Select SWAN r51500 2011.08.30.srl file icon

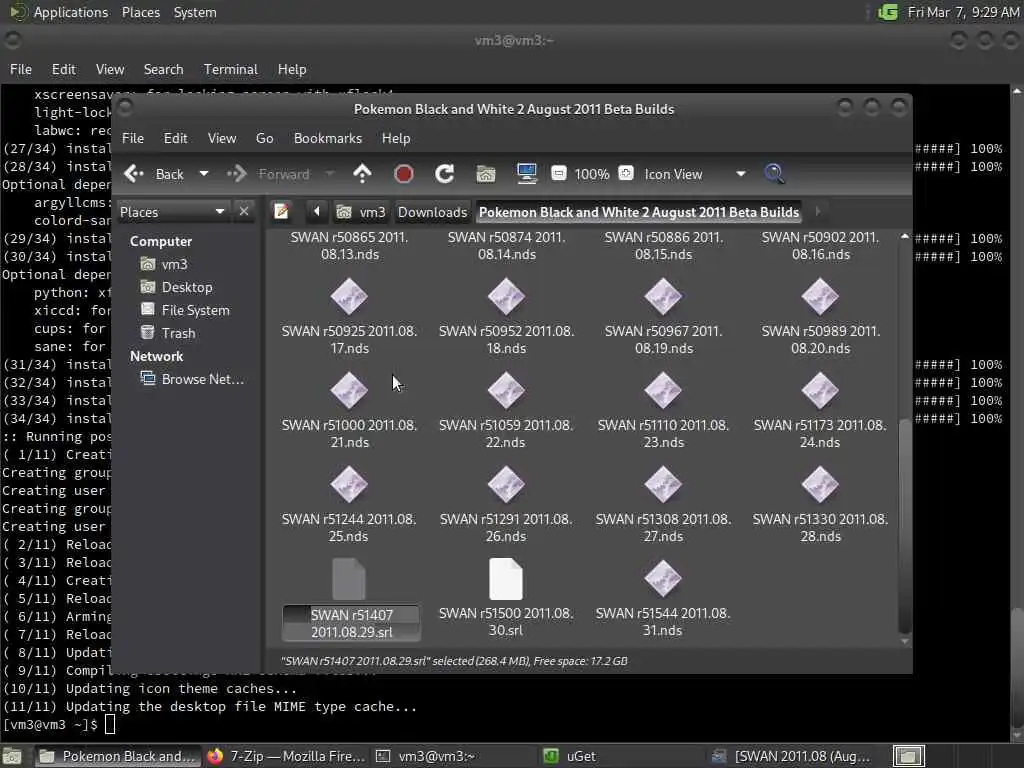[x=506, y=579]
